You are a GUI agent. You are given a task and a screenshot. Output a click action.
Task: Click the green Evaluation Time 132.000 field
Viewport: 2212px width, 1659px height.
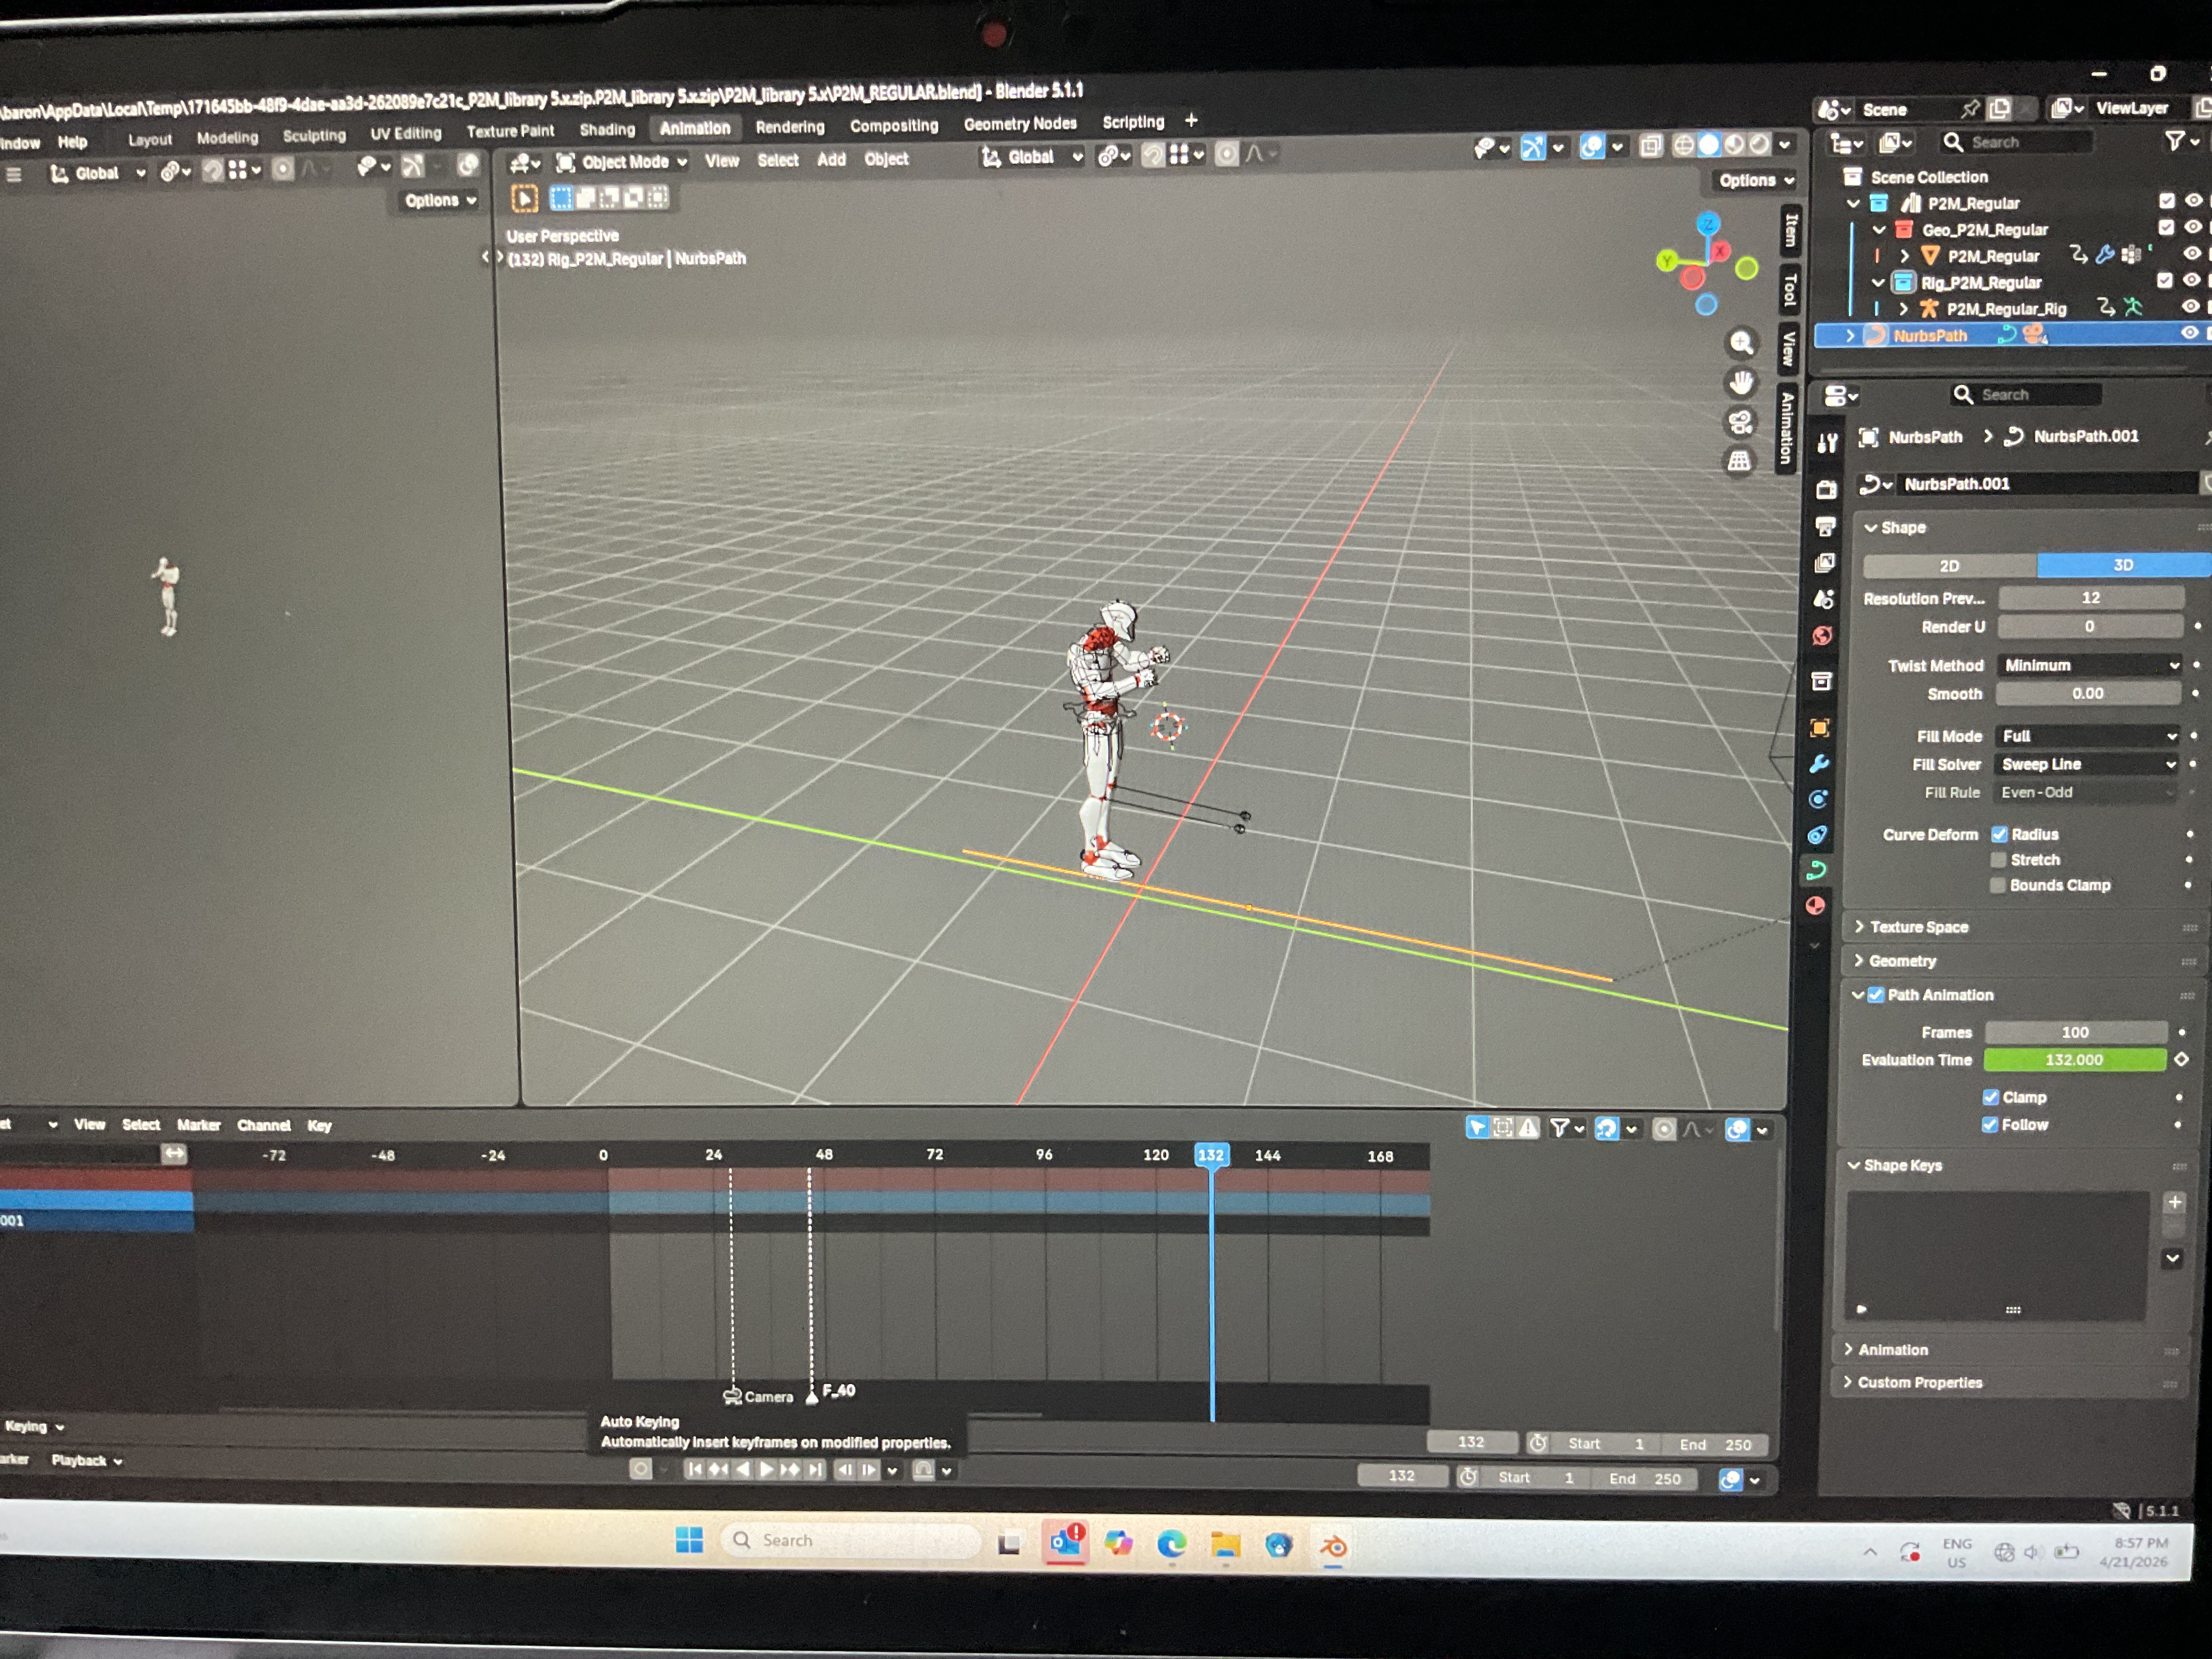click(x=2075, y=1060)
